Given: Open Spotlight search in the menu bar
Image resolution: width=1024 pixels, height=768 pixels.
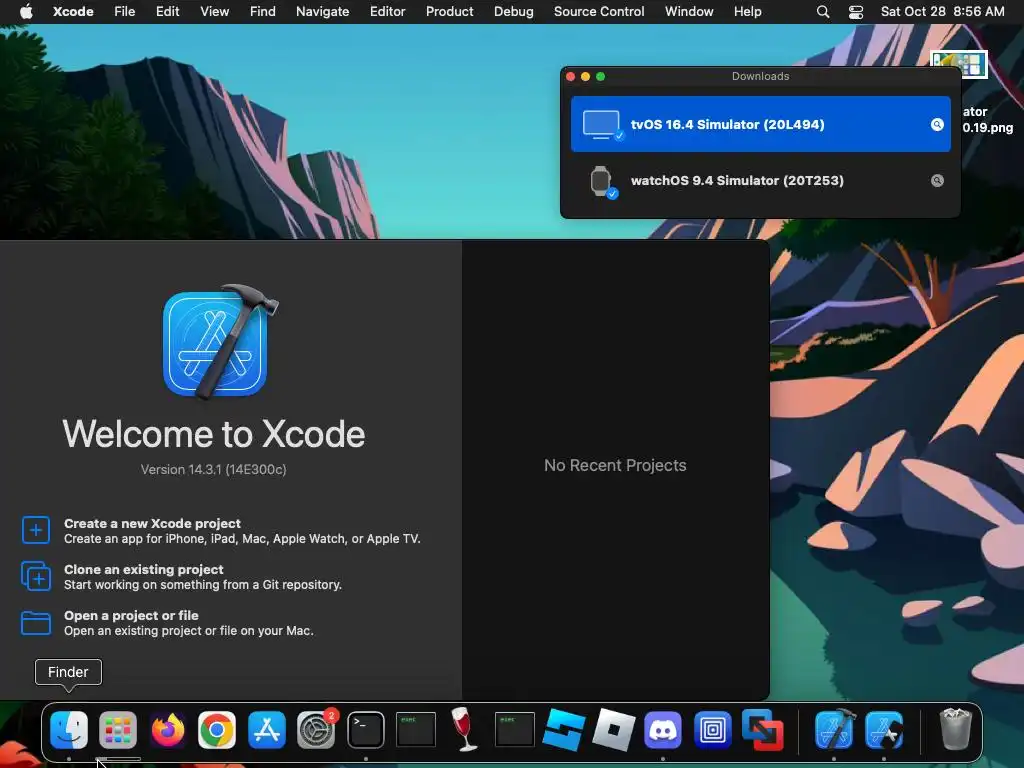Looking at the screenshot, I should point(823,12).
